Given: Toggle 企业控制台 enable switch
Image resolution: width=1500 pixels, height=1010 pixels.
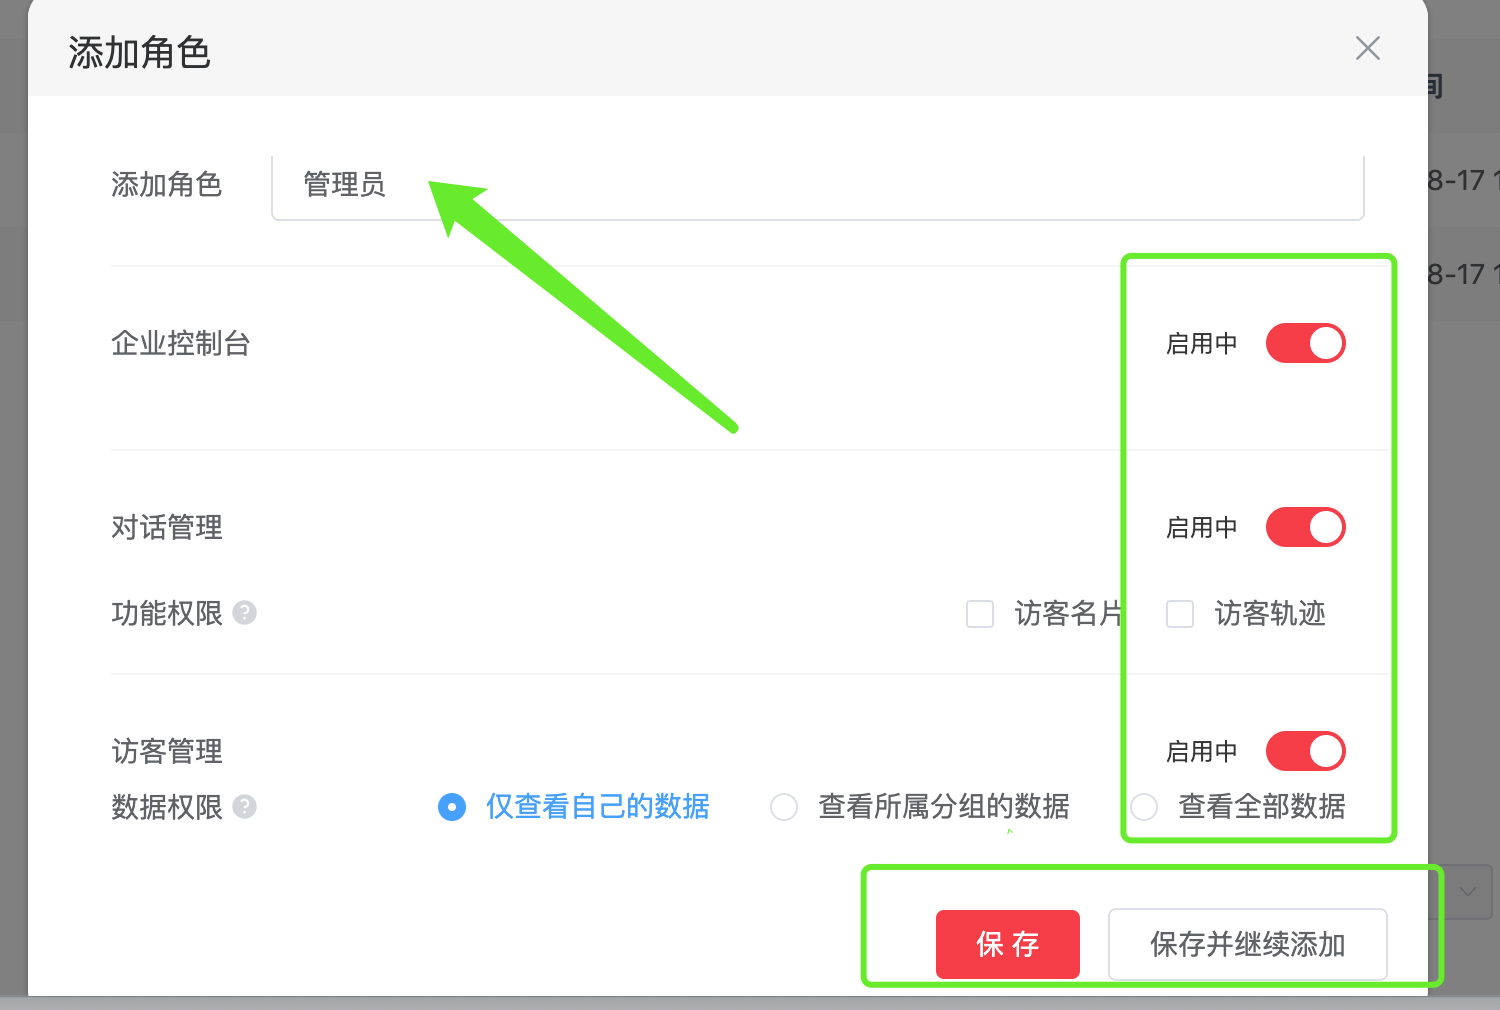Looking at the screenshot, I should (x=1305, y=343).
